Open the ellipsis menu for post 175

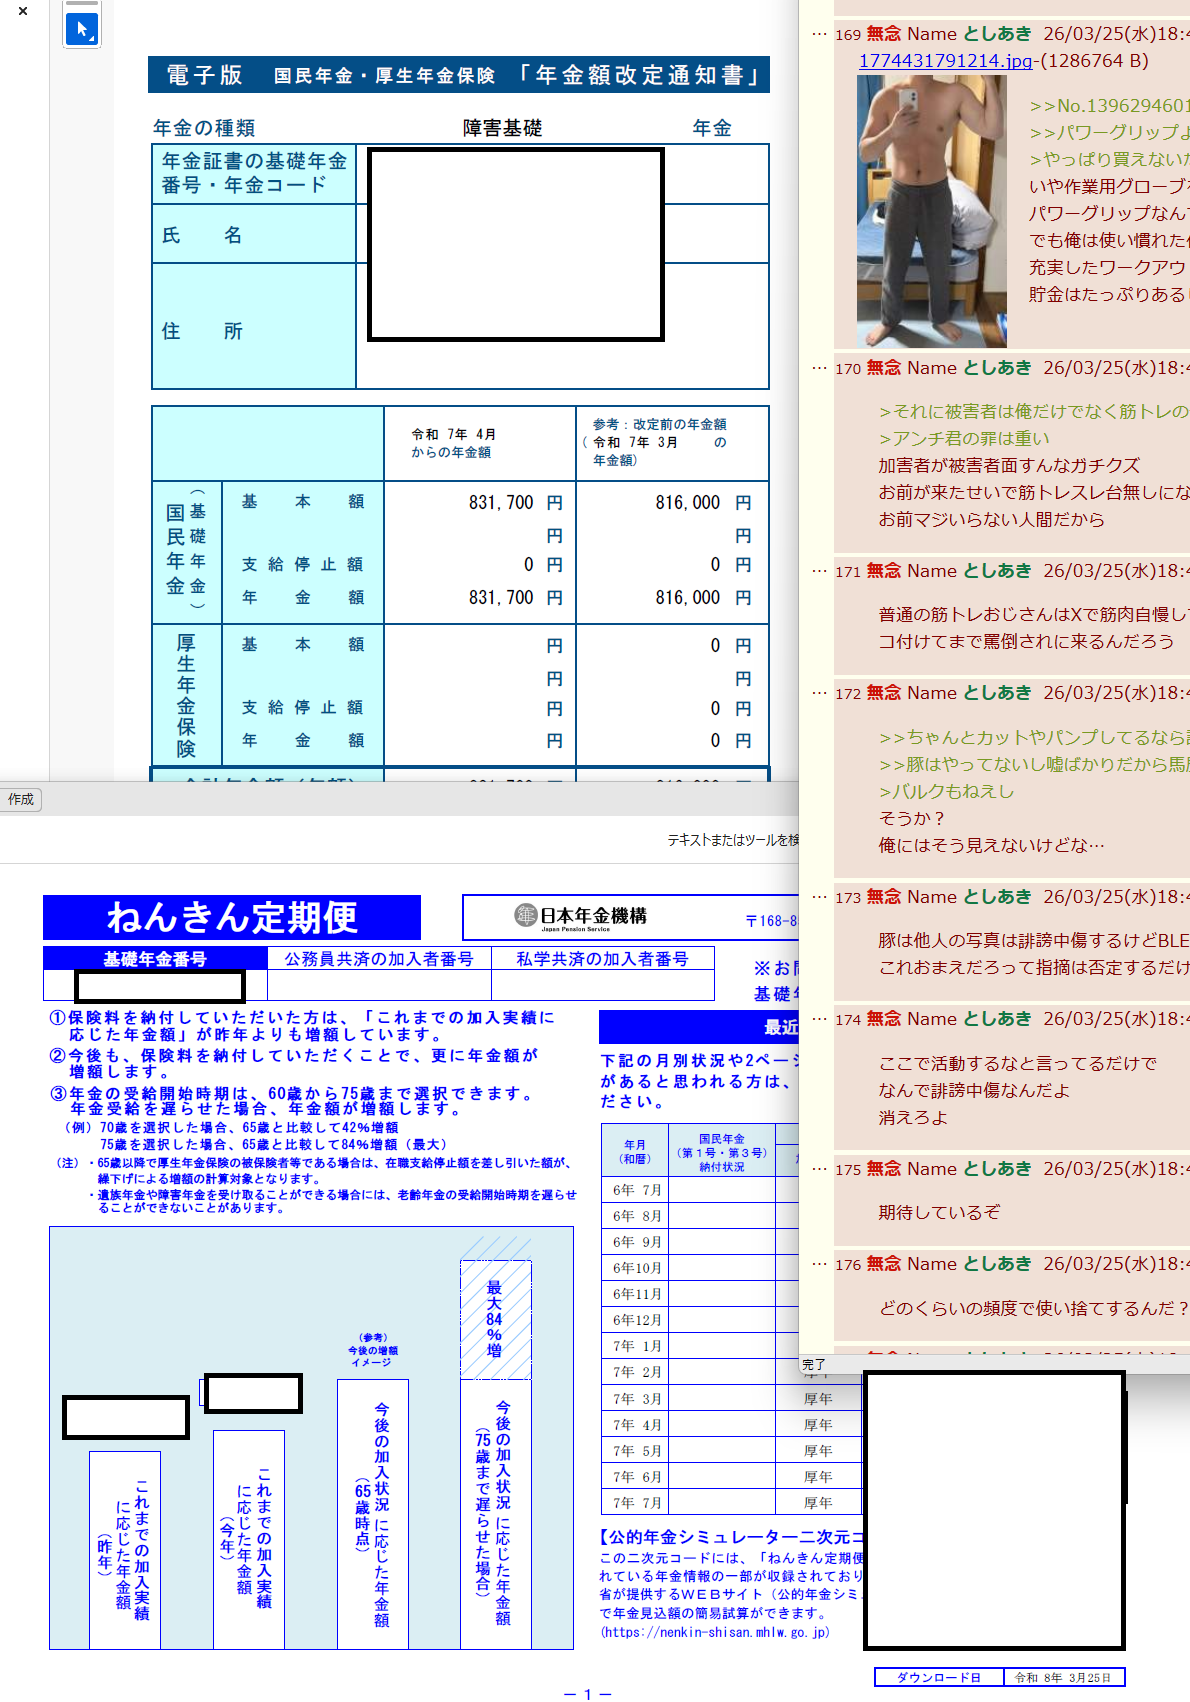[818, 1169]
